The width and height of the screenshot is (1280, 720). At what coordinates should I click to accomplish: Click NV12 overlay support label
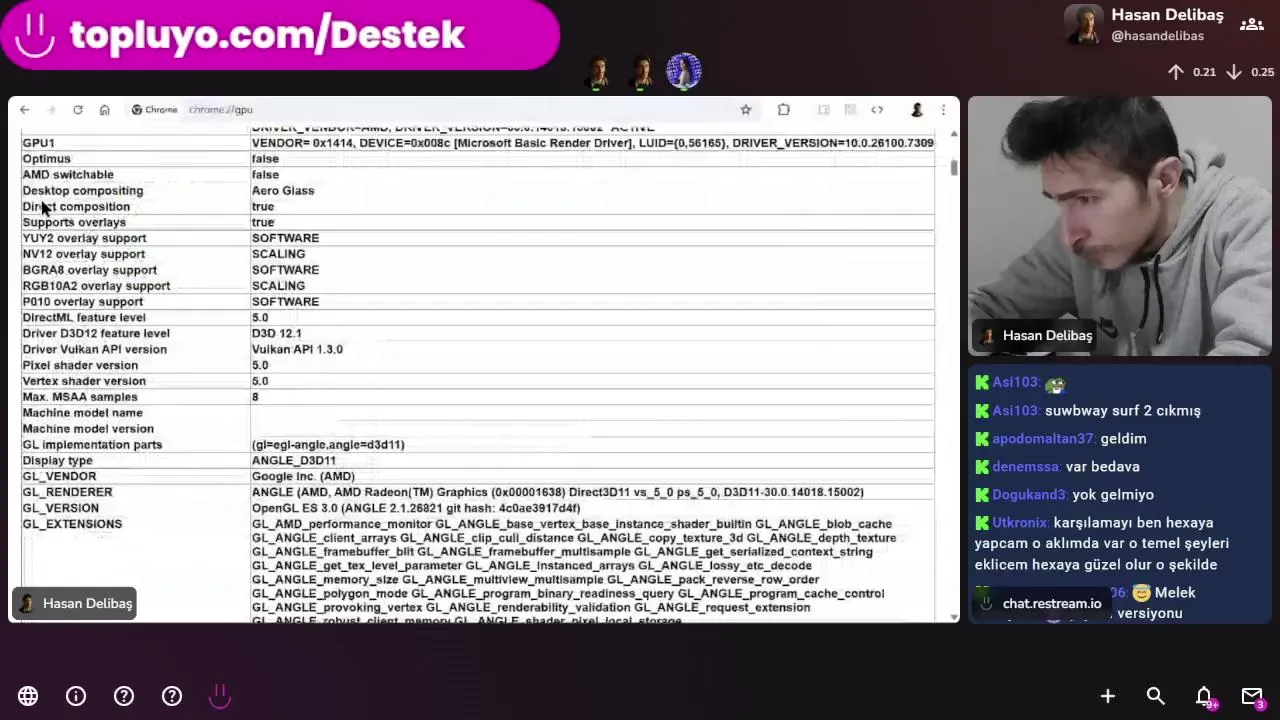point(84,254)
